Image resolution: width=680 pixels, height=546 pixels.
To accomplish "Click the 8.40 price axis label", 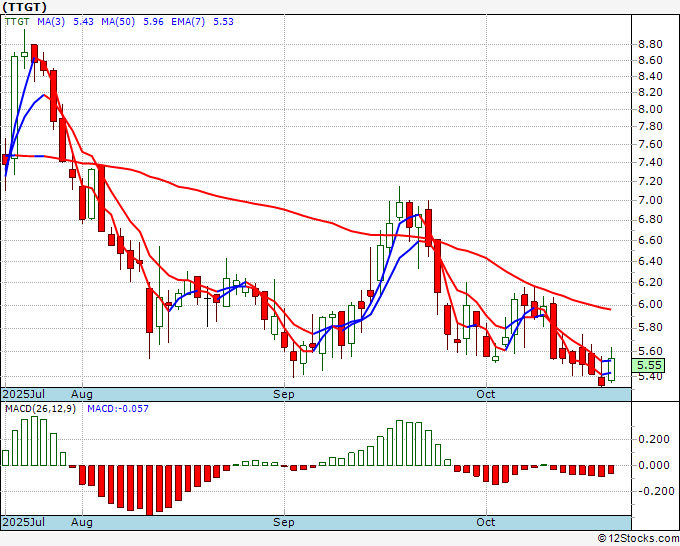I will [x=650, y=76].
